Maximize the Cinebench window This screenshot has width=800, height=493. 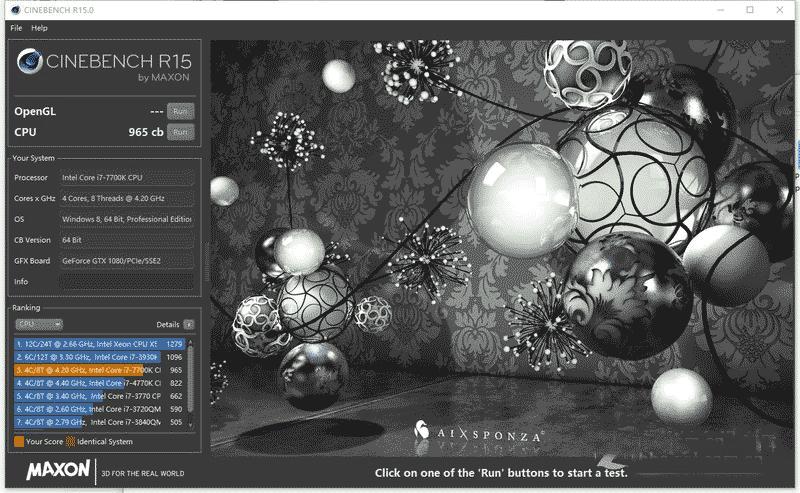(x=750, y=10)
